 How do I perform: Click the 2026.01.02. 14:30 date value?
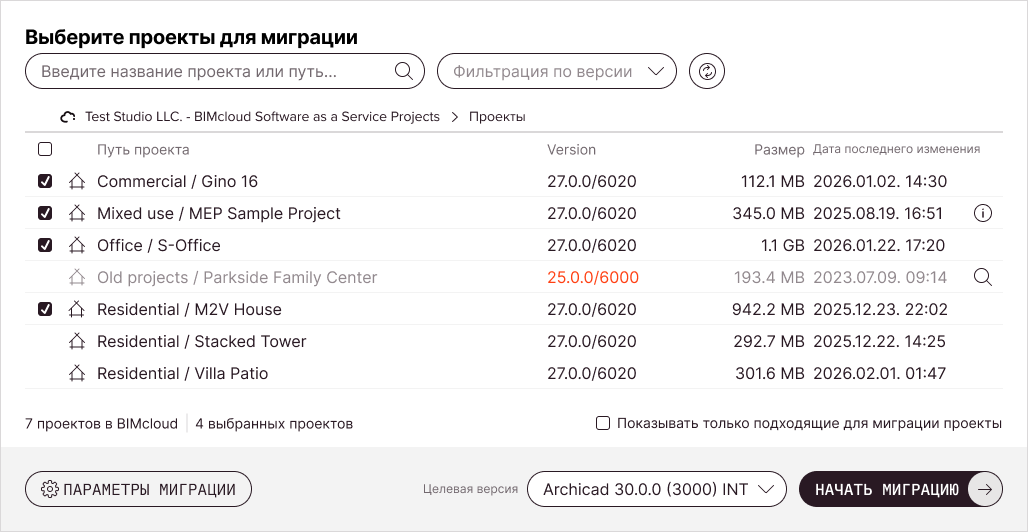click(880, 181)
